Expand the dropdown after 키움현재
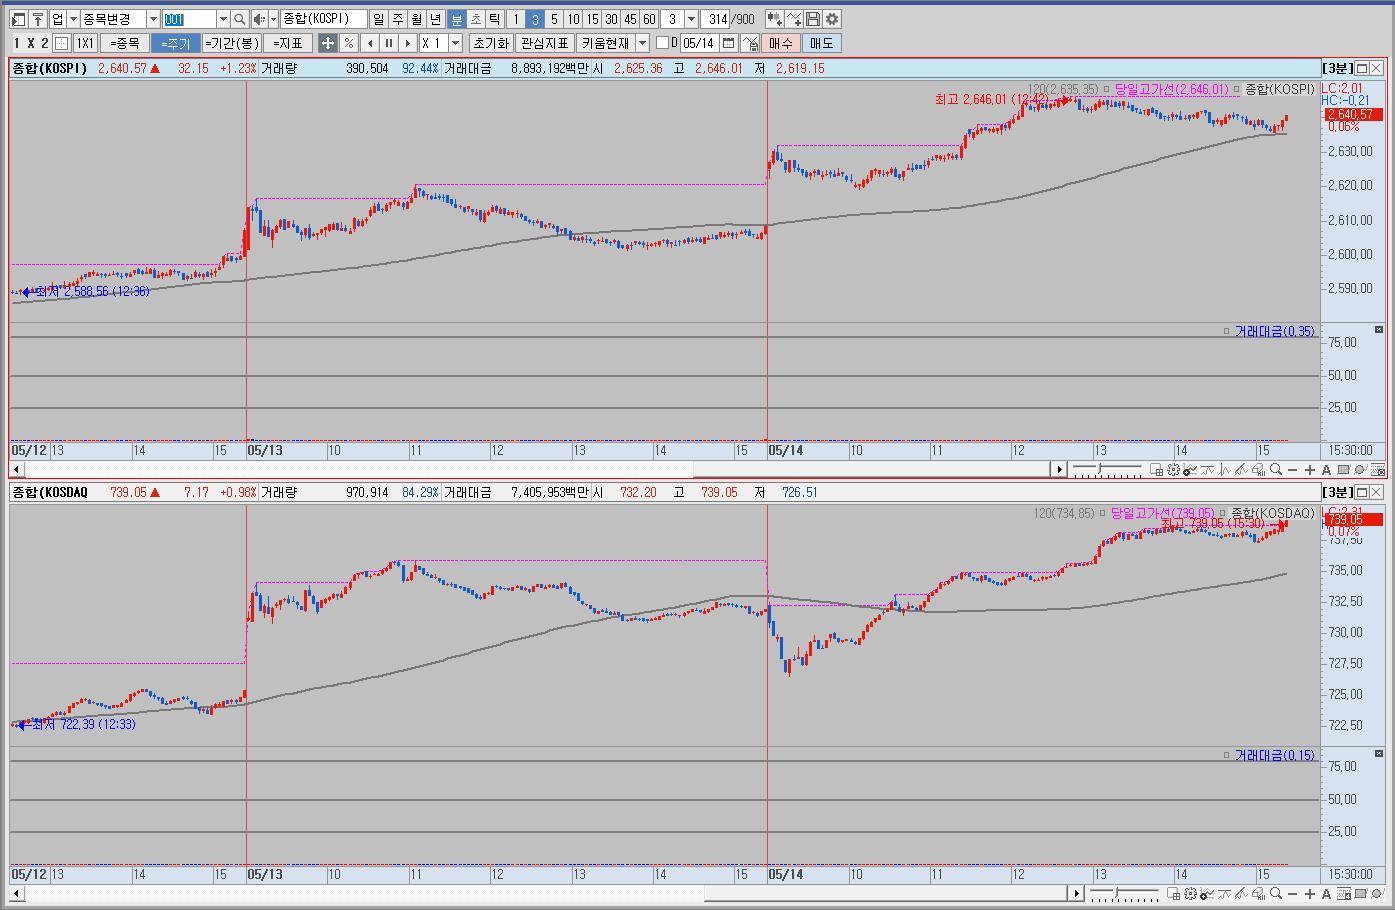Viewport: 1395px width, 910px height. [x=643, y=43]
